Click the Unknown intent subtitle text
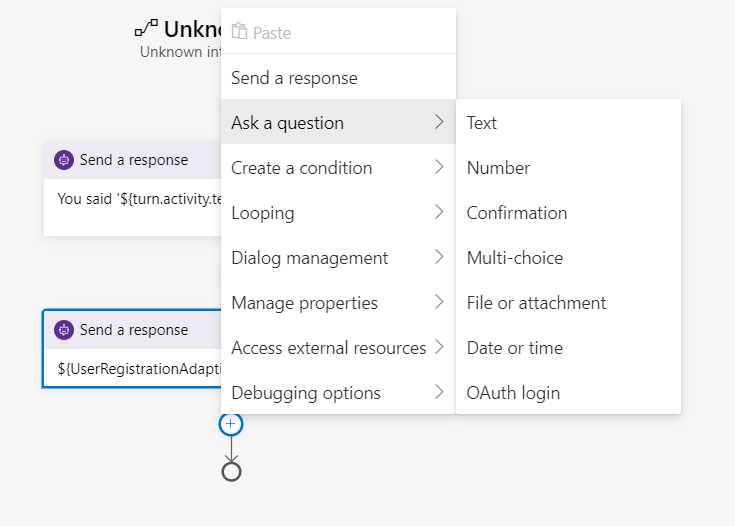This screenshot has height=526, width=735. [x=180, y=52]
